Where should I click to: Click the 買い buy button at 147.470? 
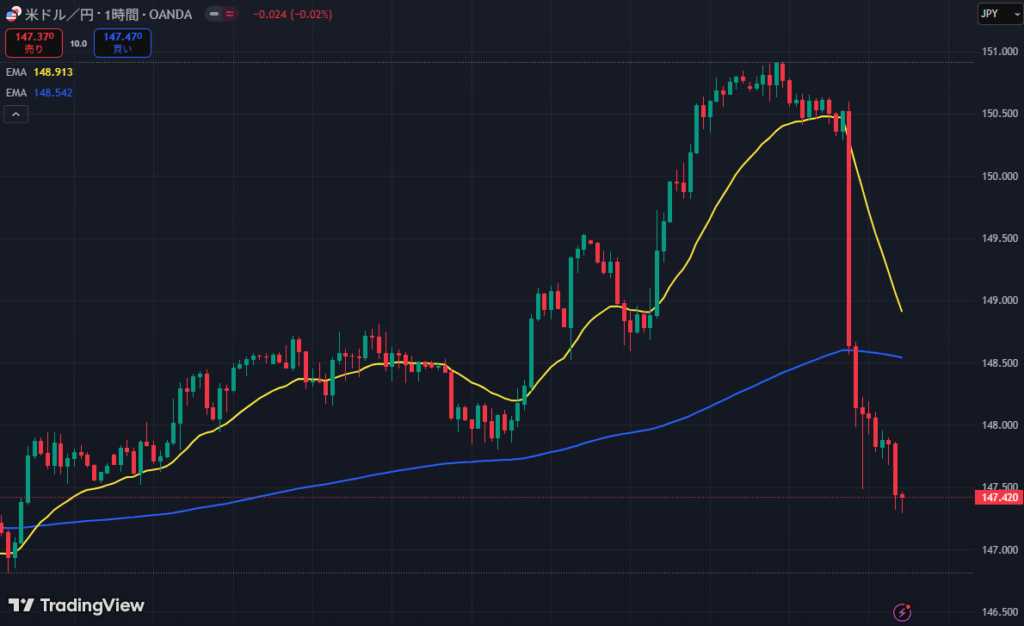coord(122,42)
